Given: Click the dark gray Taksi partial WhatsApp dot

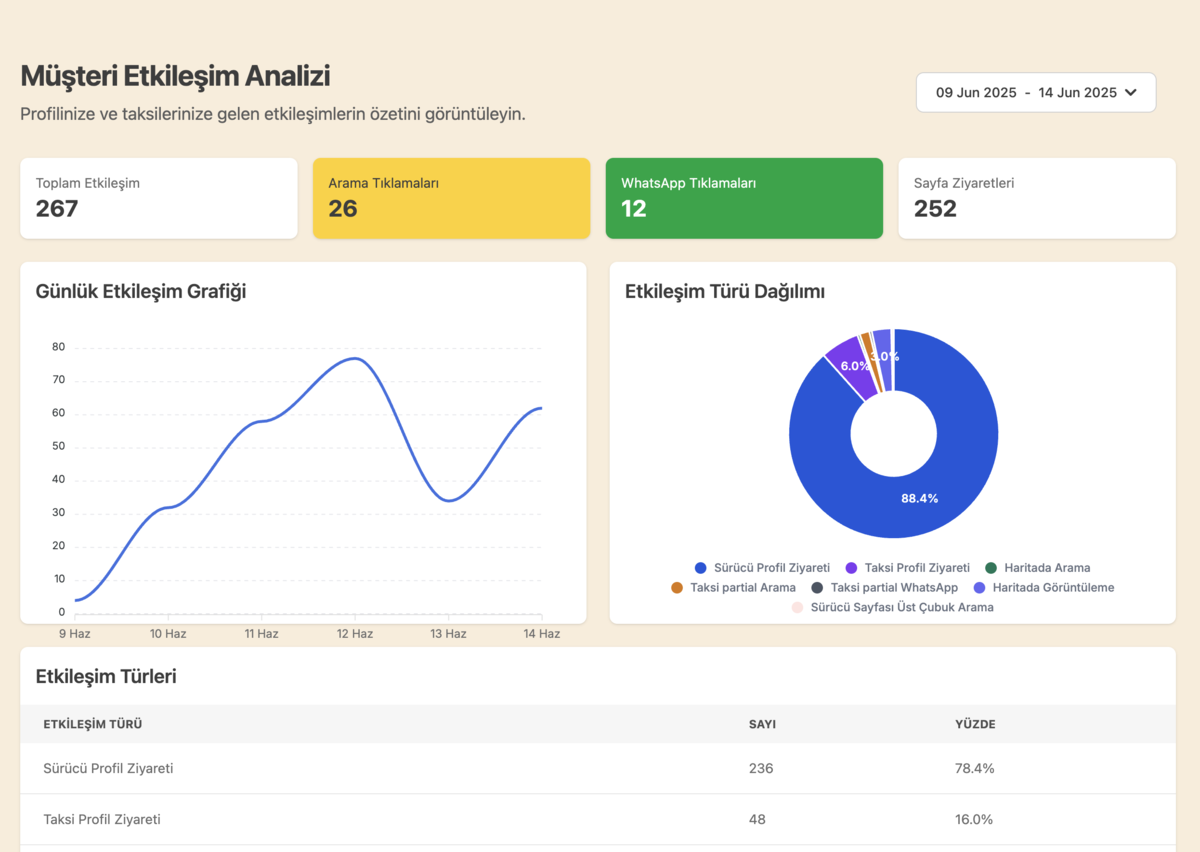Looking at the screenshot, I should [x=817, y=588].
